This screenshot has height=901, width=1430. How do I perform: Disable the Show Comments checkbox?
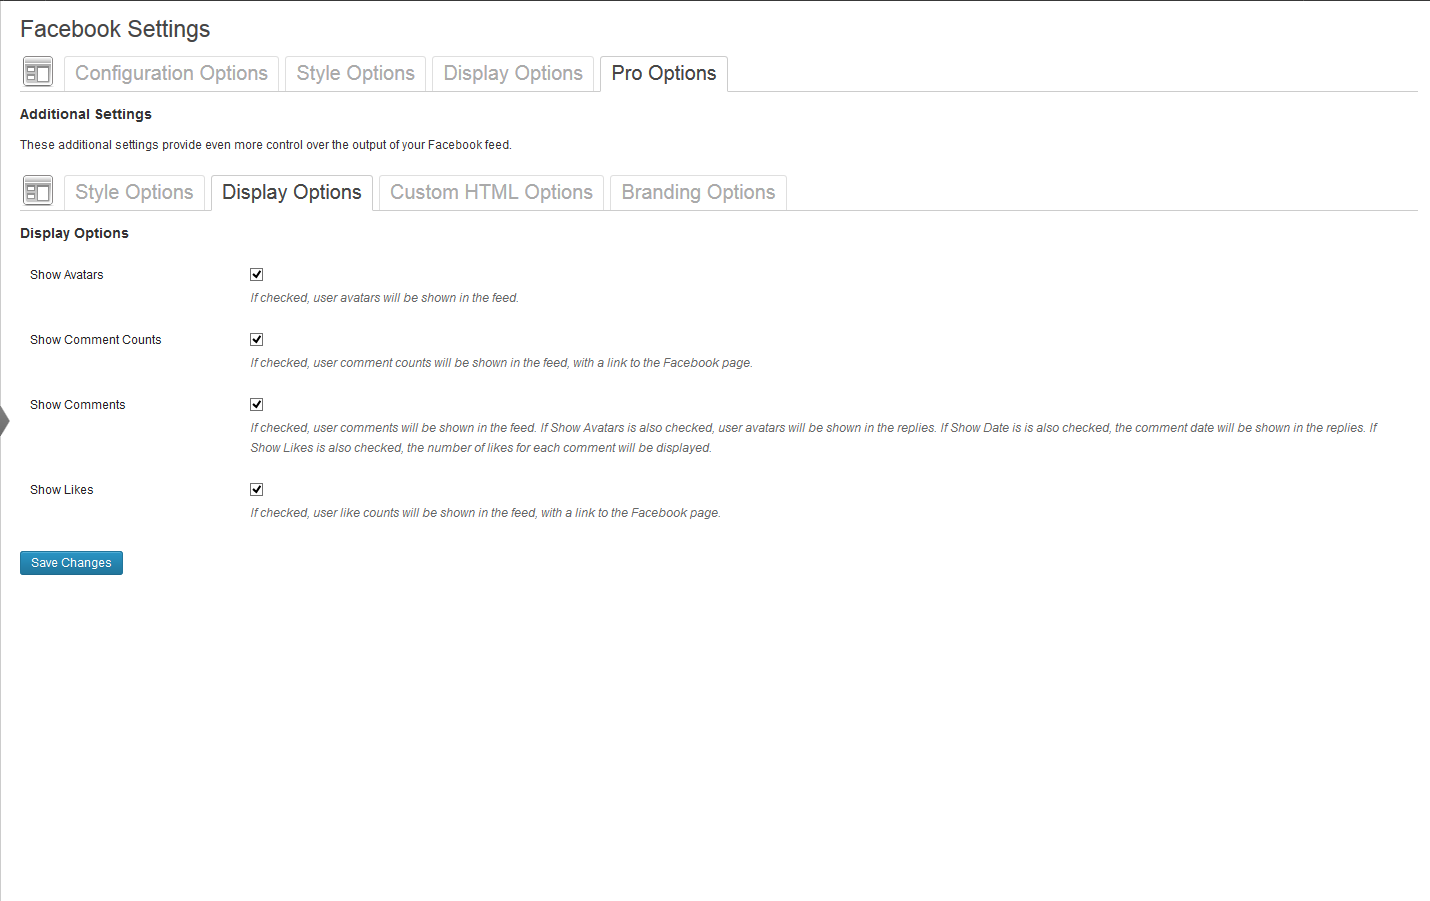pos(257,405)
